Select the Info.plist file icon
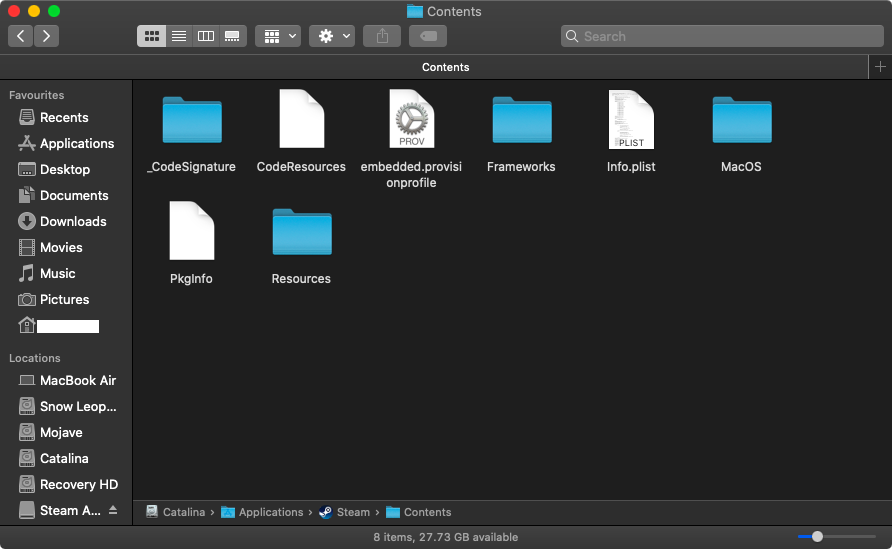892x549 pixels. tap(631, 119)
